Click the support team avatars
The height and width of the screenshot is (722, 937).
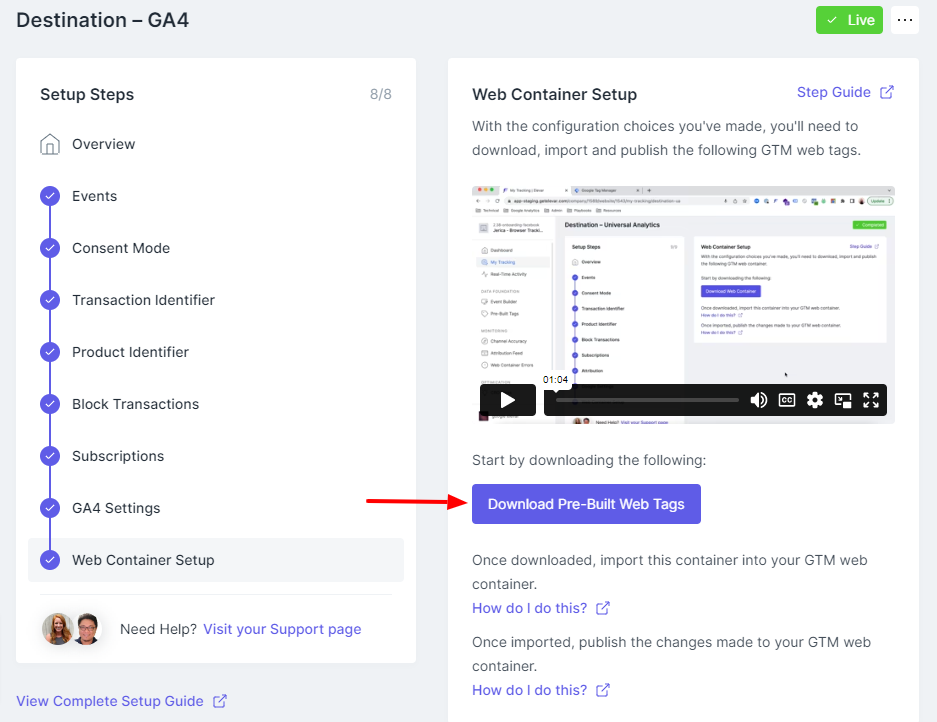[72, 629]
